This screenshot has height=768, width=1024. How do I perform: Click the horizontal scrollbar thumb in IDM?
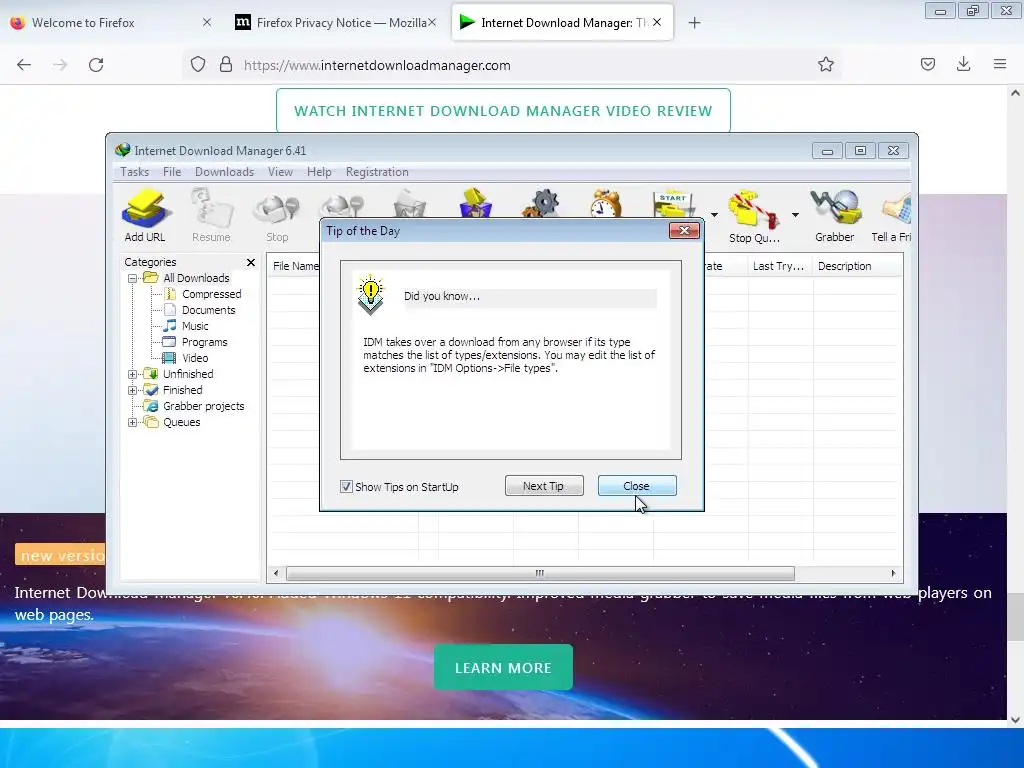tap(540, 573)
